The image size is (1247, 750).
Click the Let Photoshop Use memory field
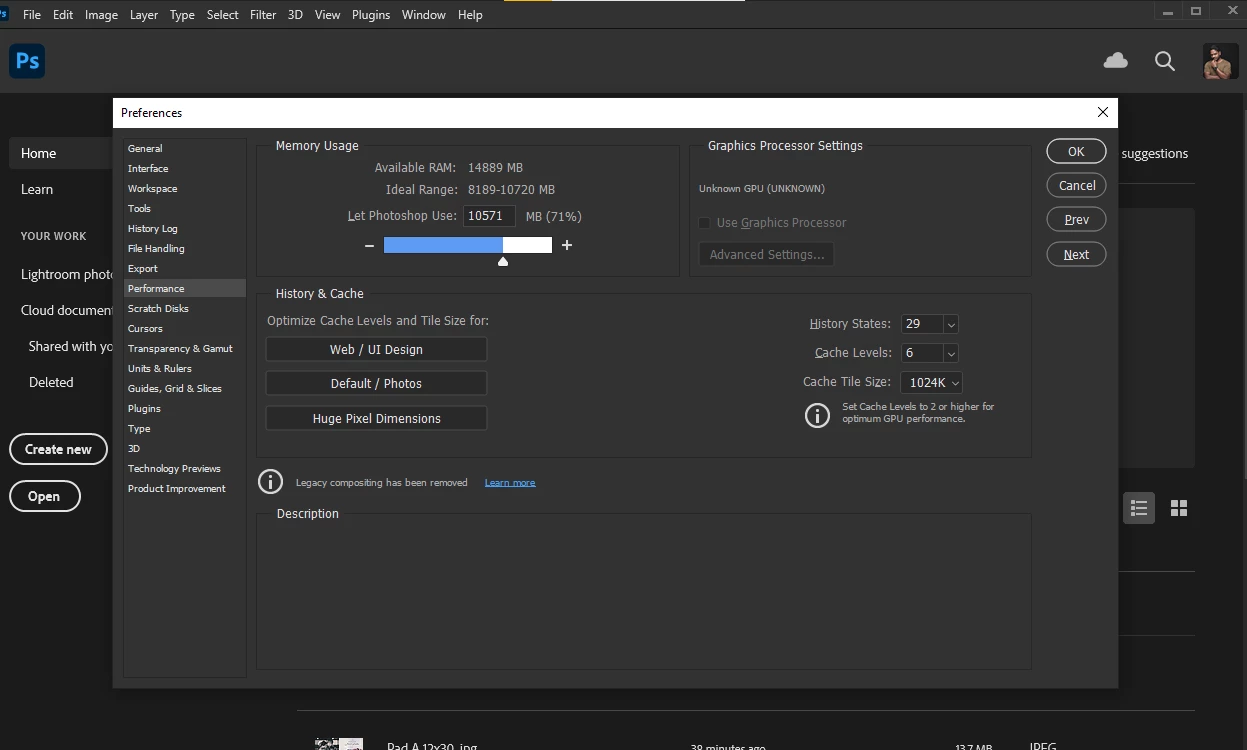coord(489,216)
